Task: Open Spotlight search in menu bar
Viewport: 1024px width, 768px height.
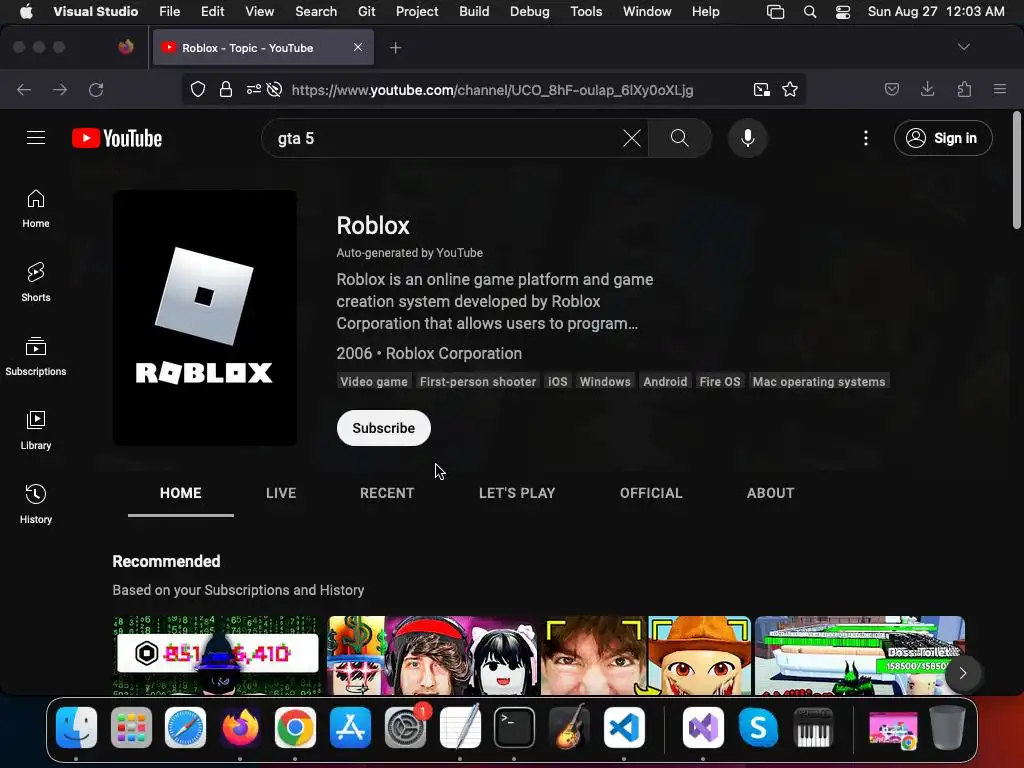Action: point(810,12)
